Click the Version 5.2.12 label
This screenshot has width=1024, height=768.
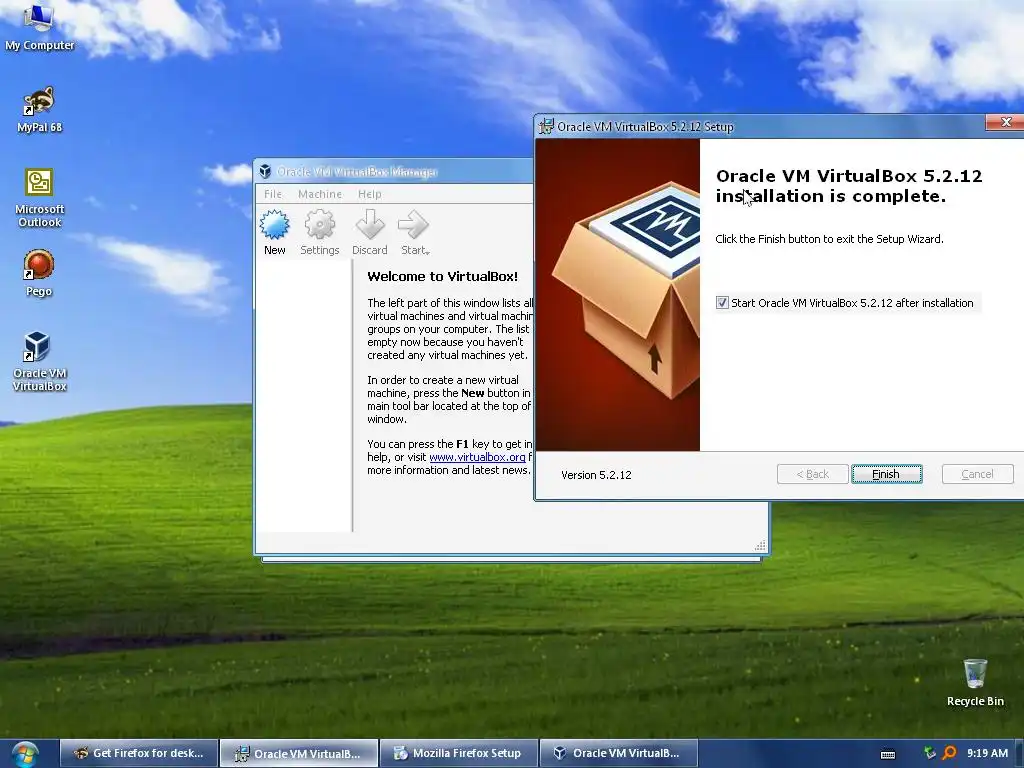(596, 475)
